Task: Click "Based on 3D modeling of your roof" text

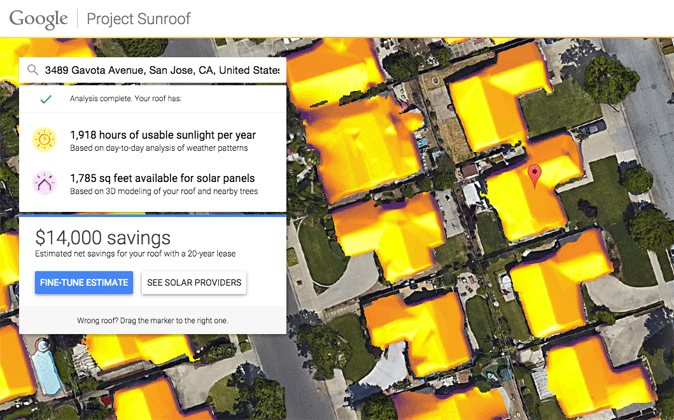Action: [x=164, y=191]
